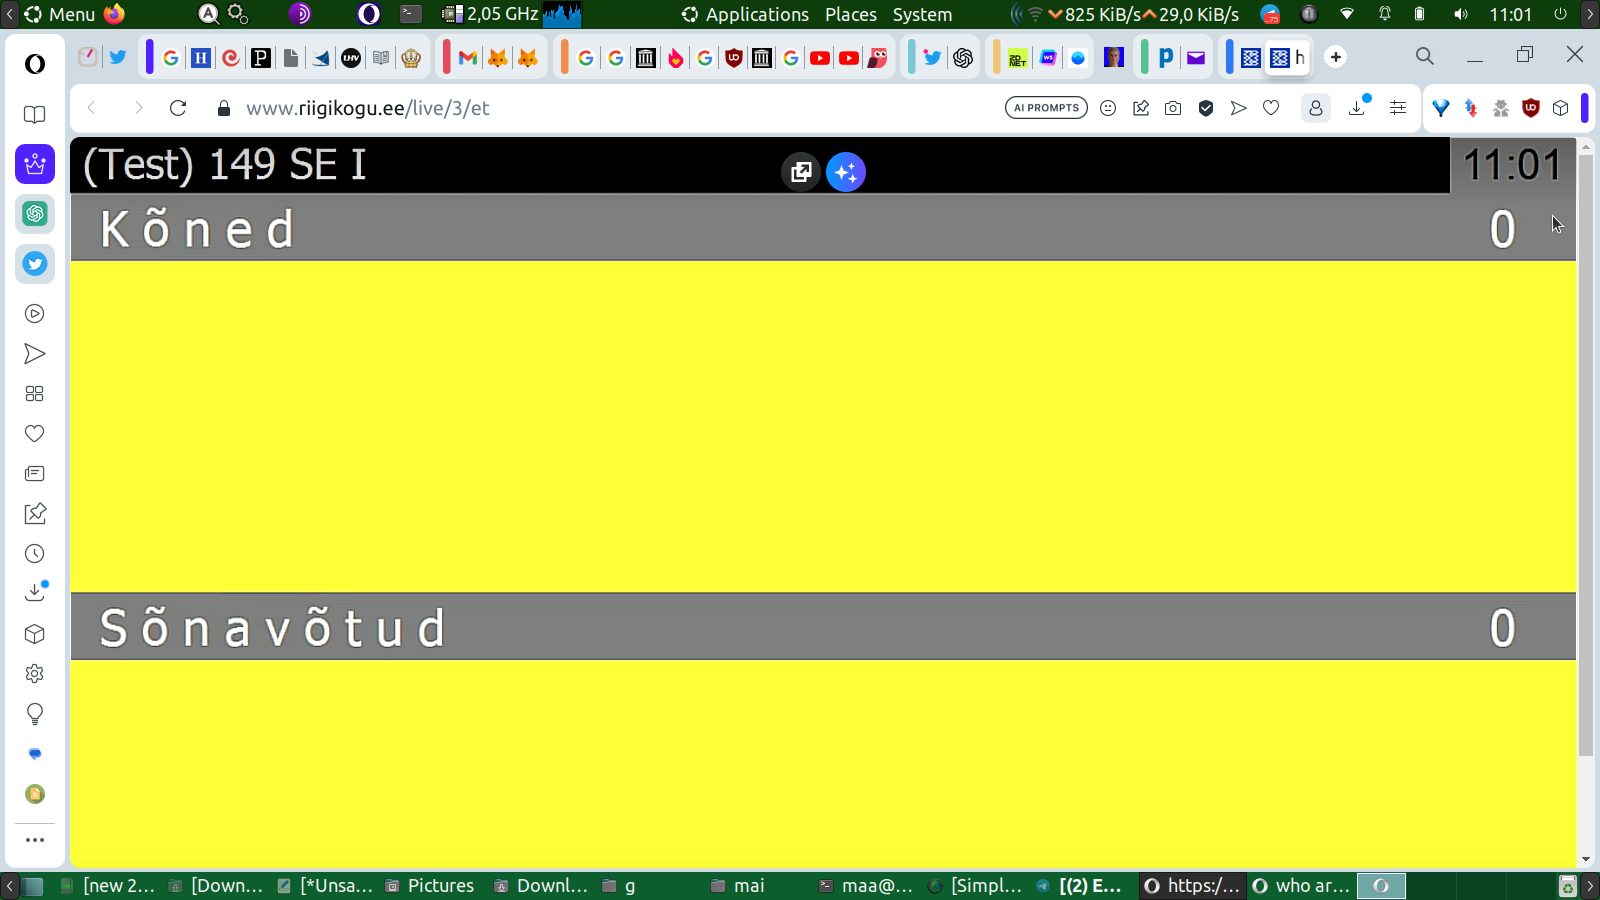Search open tabs with the magnifier icon
The width and height of the screenshot is (1600, 900).
point(1425,56)
